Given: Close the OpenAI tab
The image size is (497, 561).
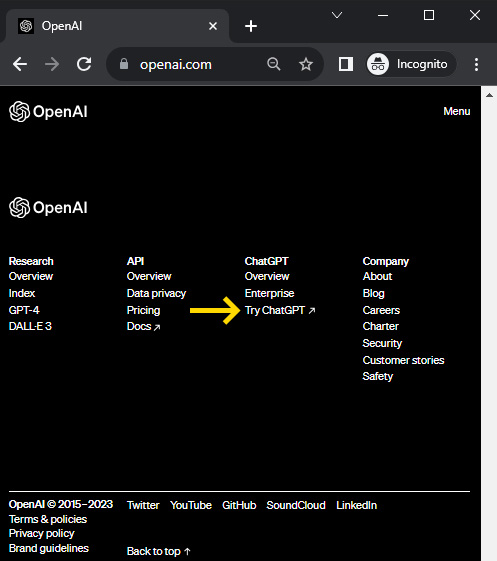Looking at the screenshot, I should point(213,26).
